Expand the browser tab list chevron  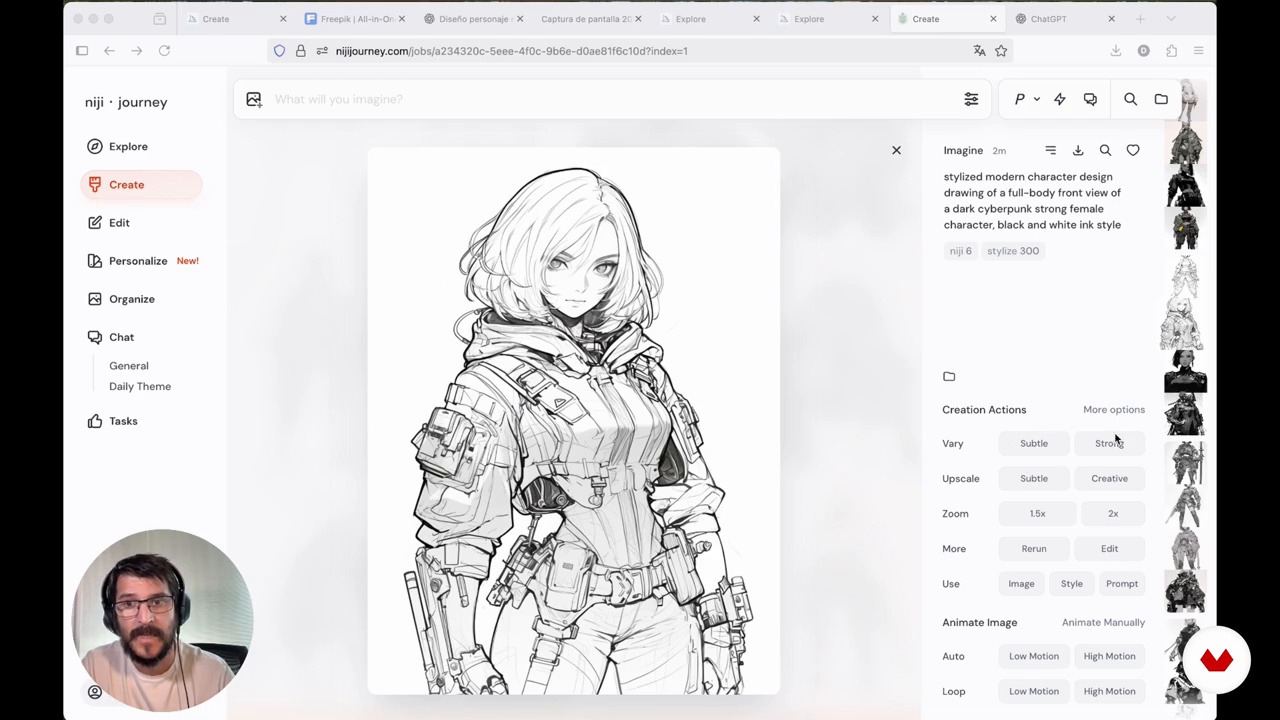(1171, 19)
